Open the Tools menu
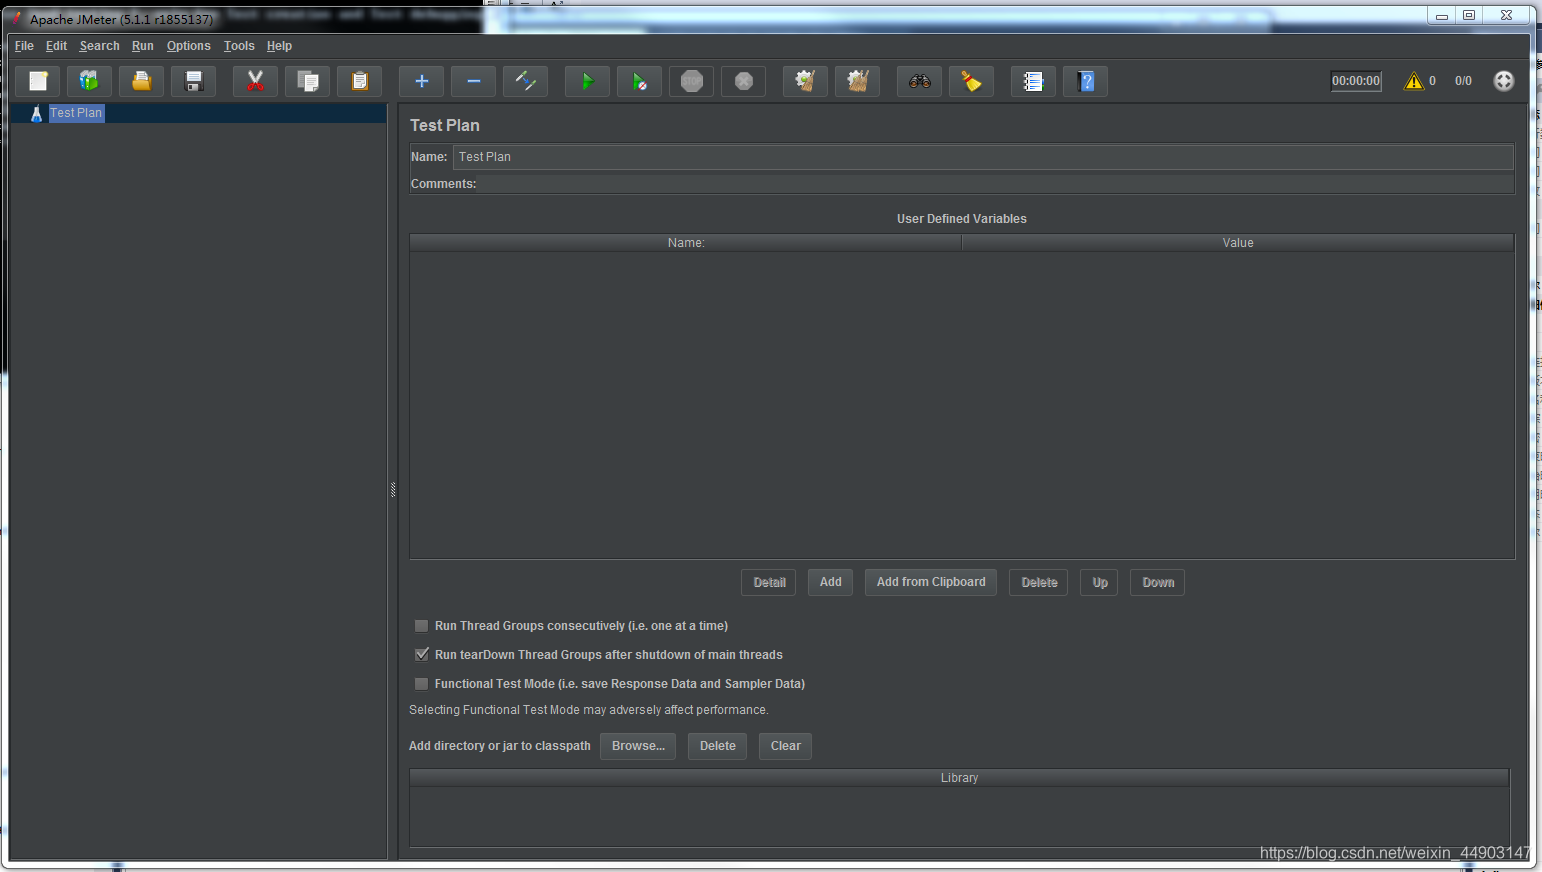This screenshot has height=872, width=1542. point(239,46)
